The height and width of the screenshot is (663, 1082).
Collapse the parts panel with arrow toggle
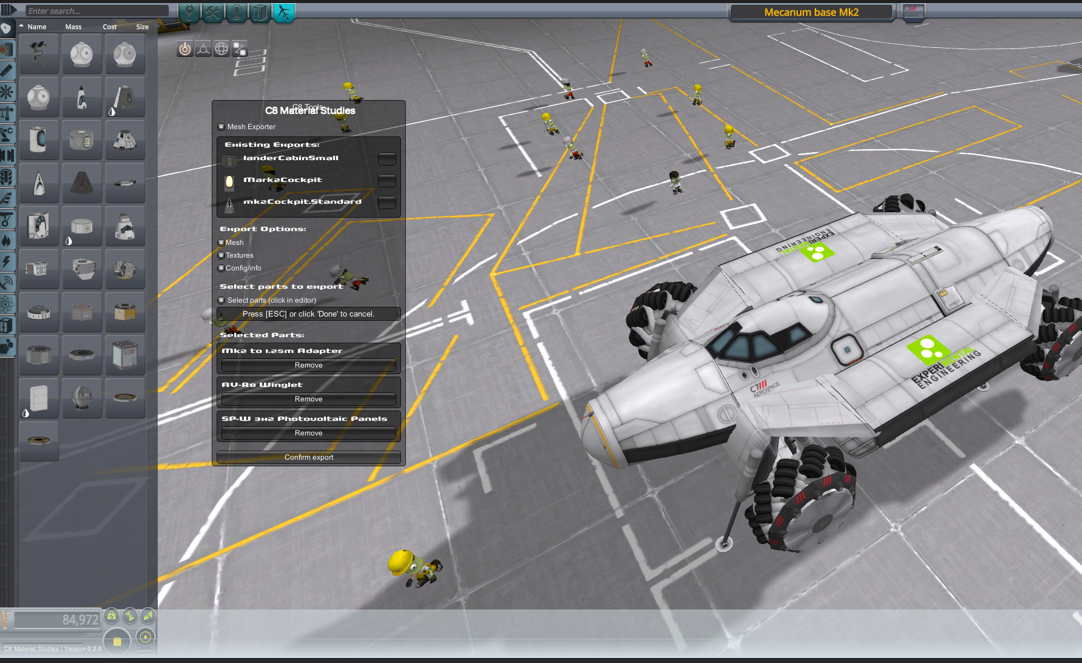pos(8,10)
